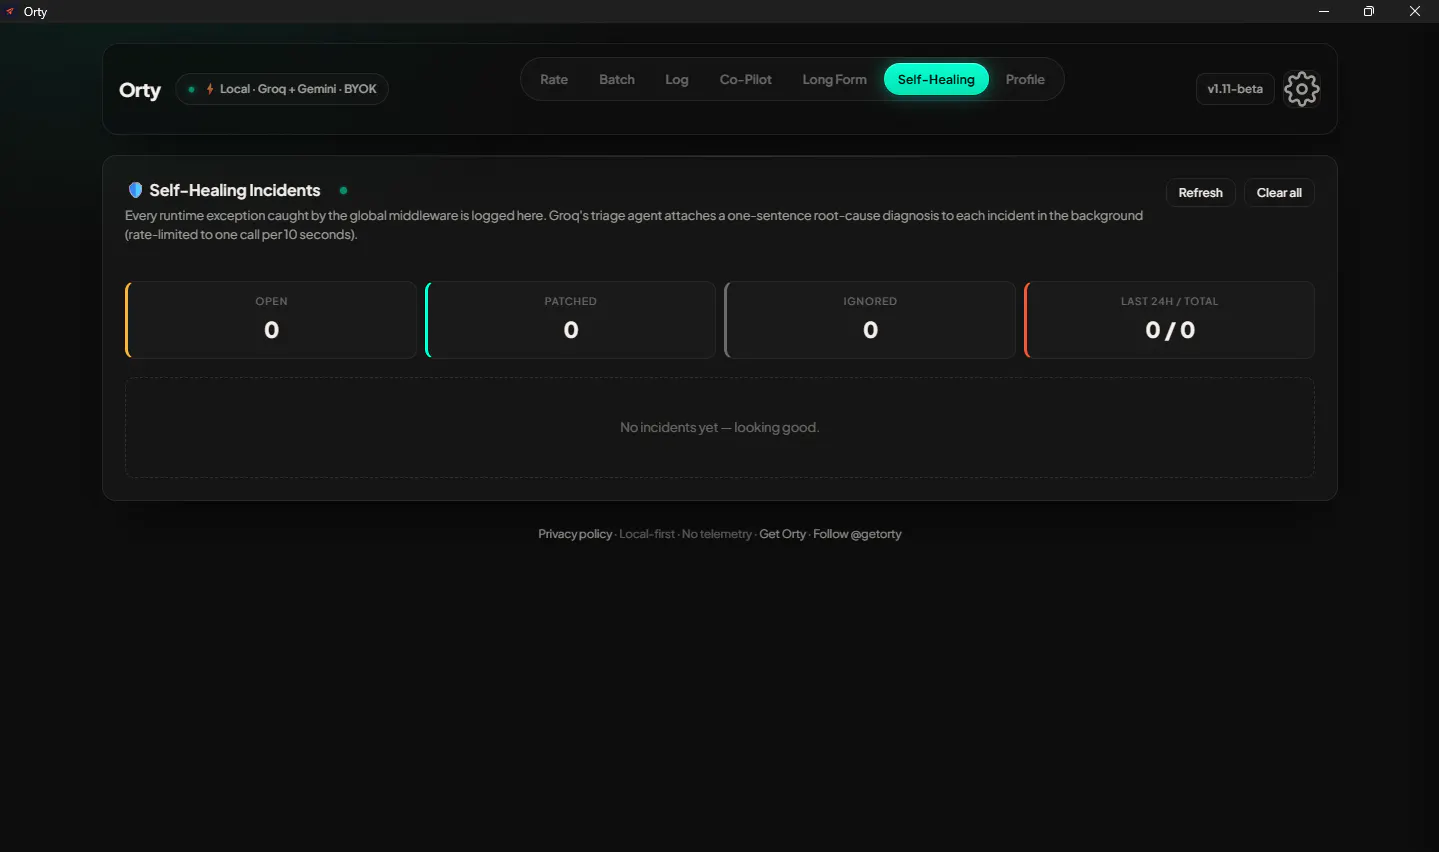The image size is (1439, 852).
Task: Click the Orty brand name in the header
Action: click(x=140, y=90)
